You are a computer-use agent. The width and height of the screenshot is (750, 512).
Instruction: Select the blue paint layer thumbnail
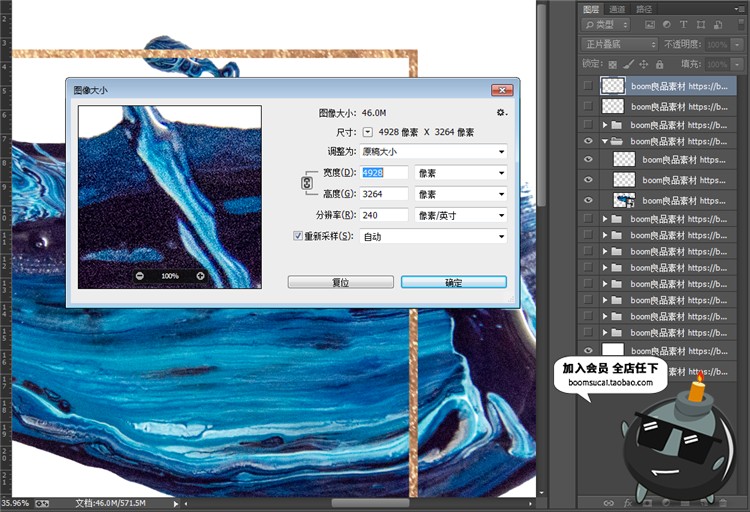tap(624, 200)
